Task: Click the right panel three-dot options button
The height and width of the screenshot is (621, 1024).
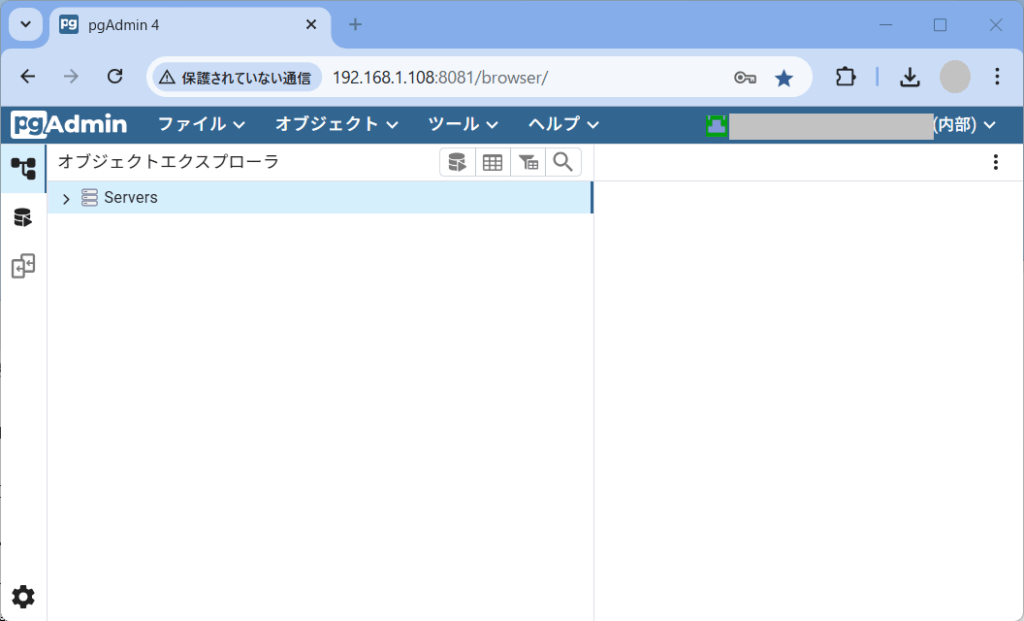Action: coord(995,162)
